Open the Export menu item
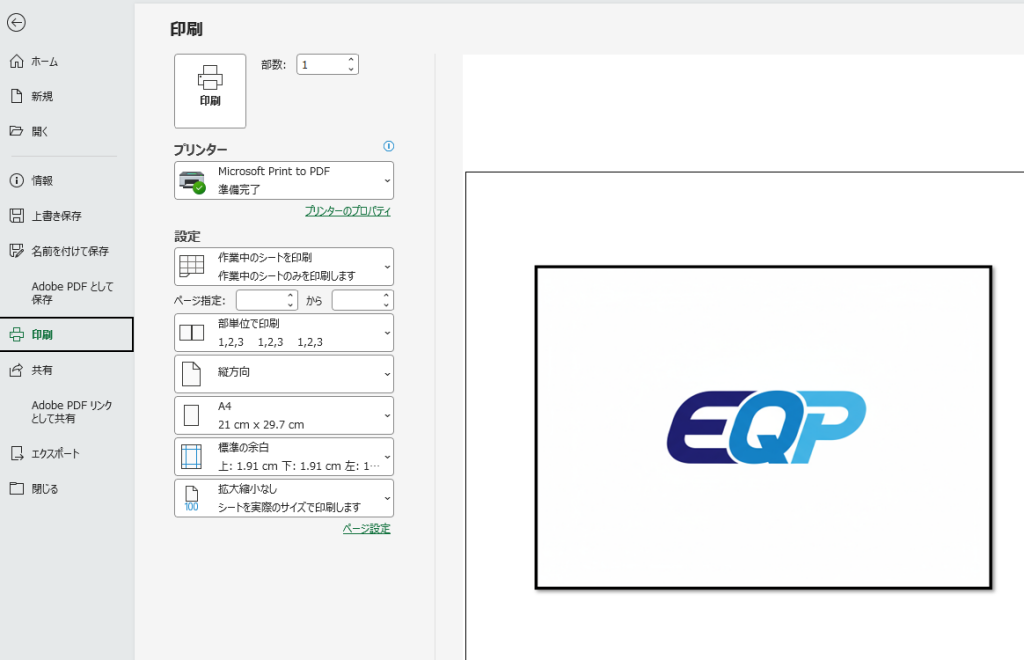The width and height of the screenshot is (1024, 660). point(55,454)
